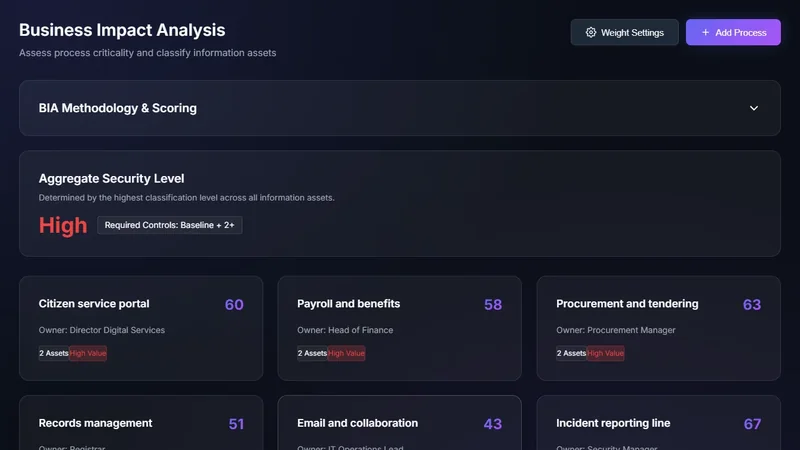The height and width of the screenshot is (450, 800).
Task: Click the Business Impact Analysis page title
Action: (122, 30)
